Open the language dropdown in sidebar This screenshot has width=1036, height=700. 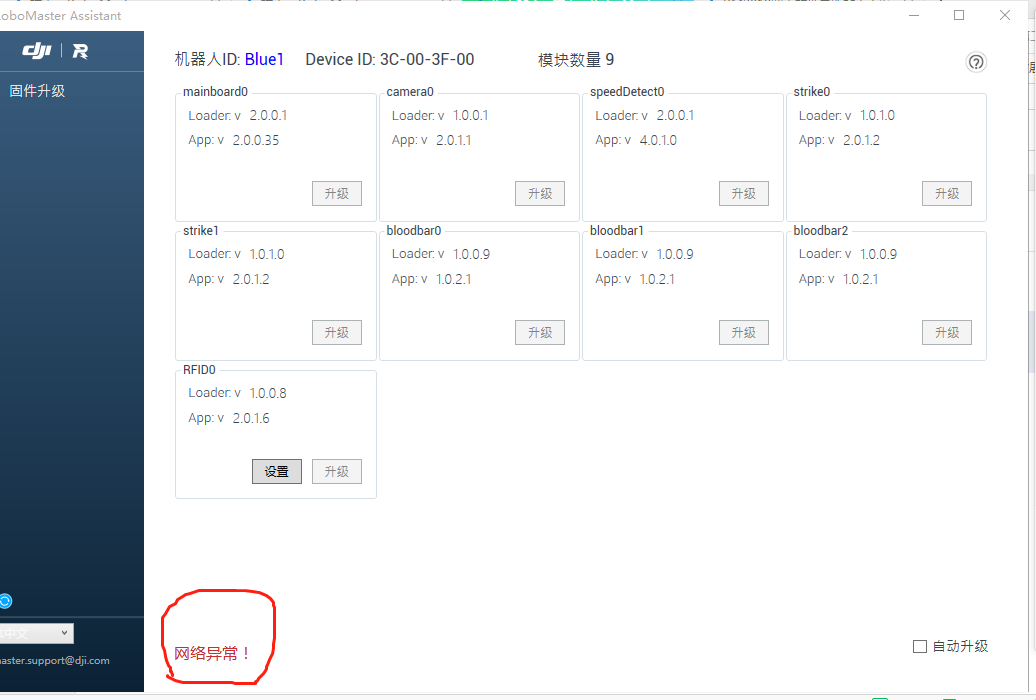36,633
